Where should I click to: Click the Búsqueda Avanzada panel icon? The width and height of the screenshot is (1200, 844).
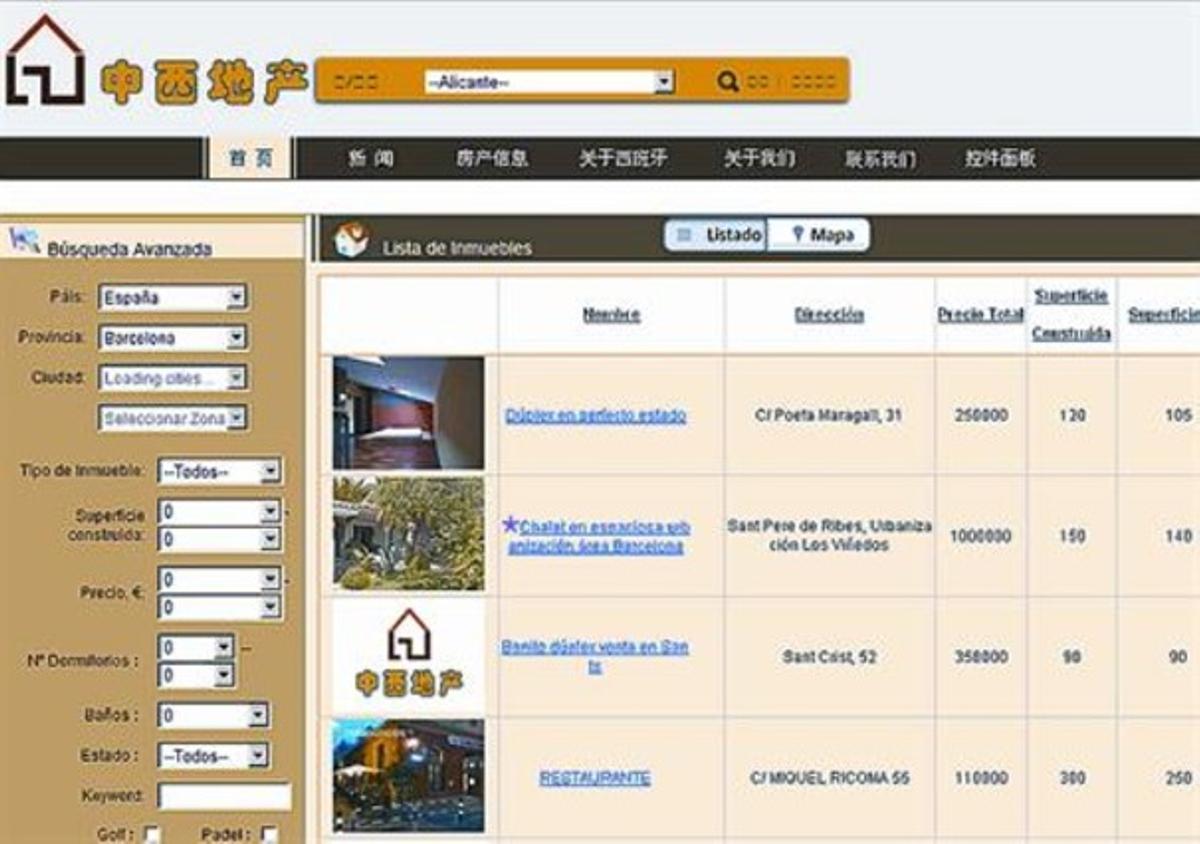click(x=24, y=240)
